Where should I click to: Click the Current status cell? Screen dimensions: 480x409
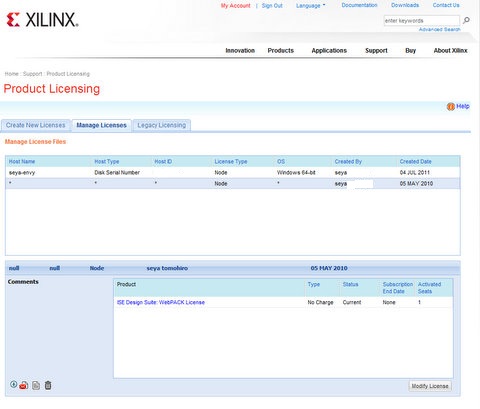coord(352,302)
